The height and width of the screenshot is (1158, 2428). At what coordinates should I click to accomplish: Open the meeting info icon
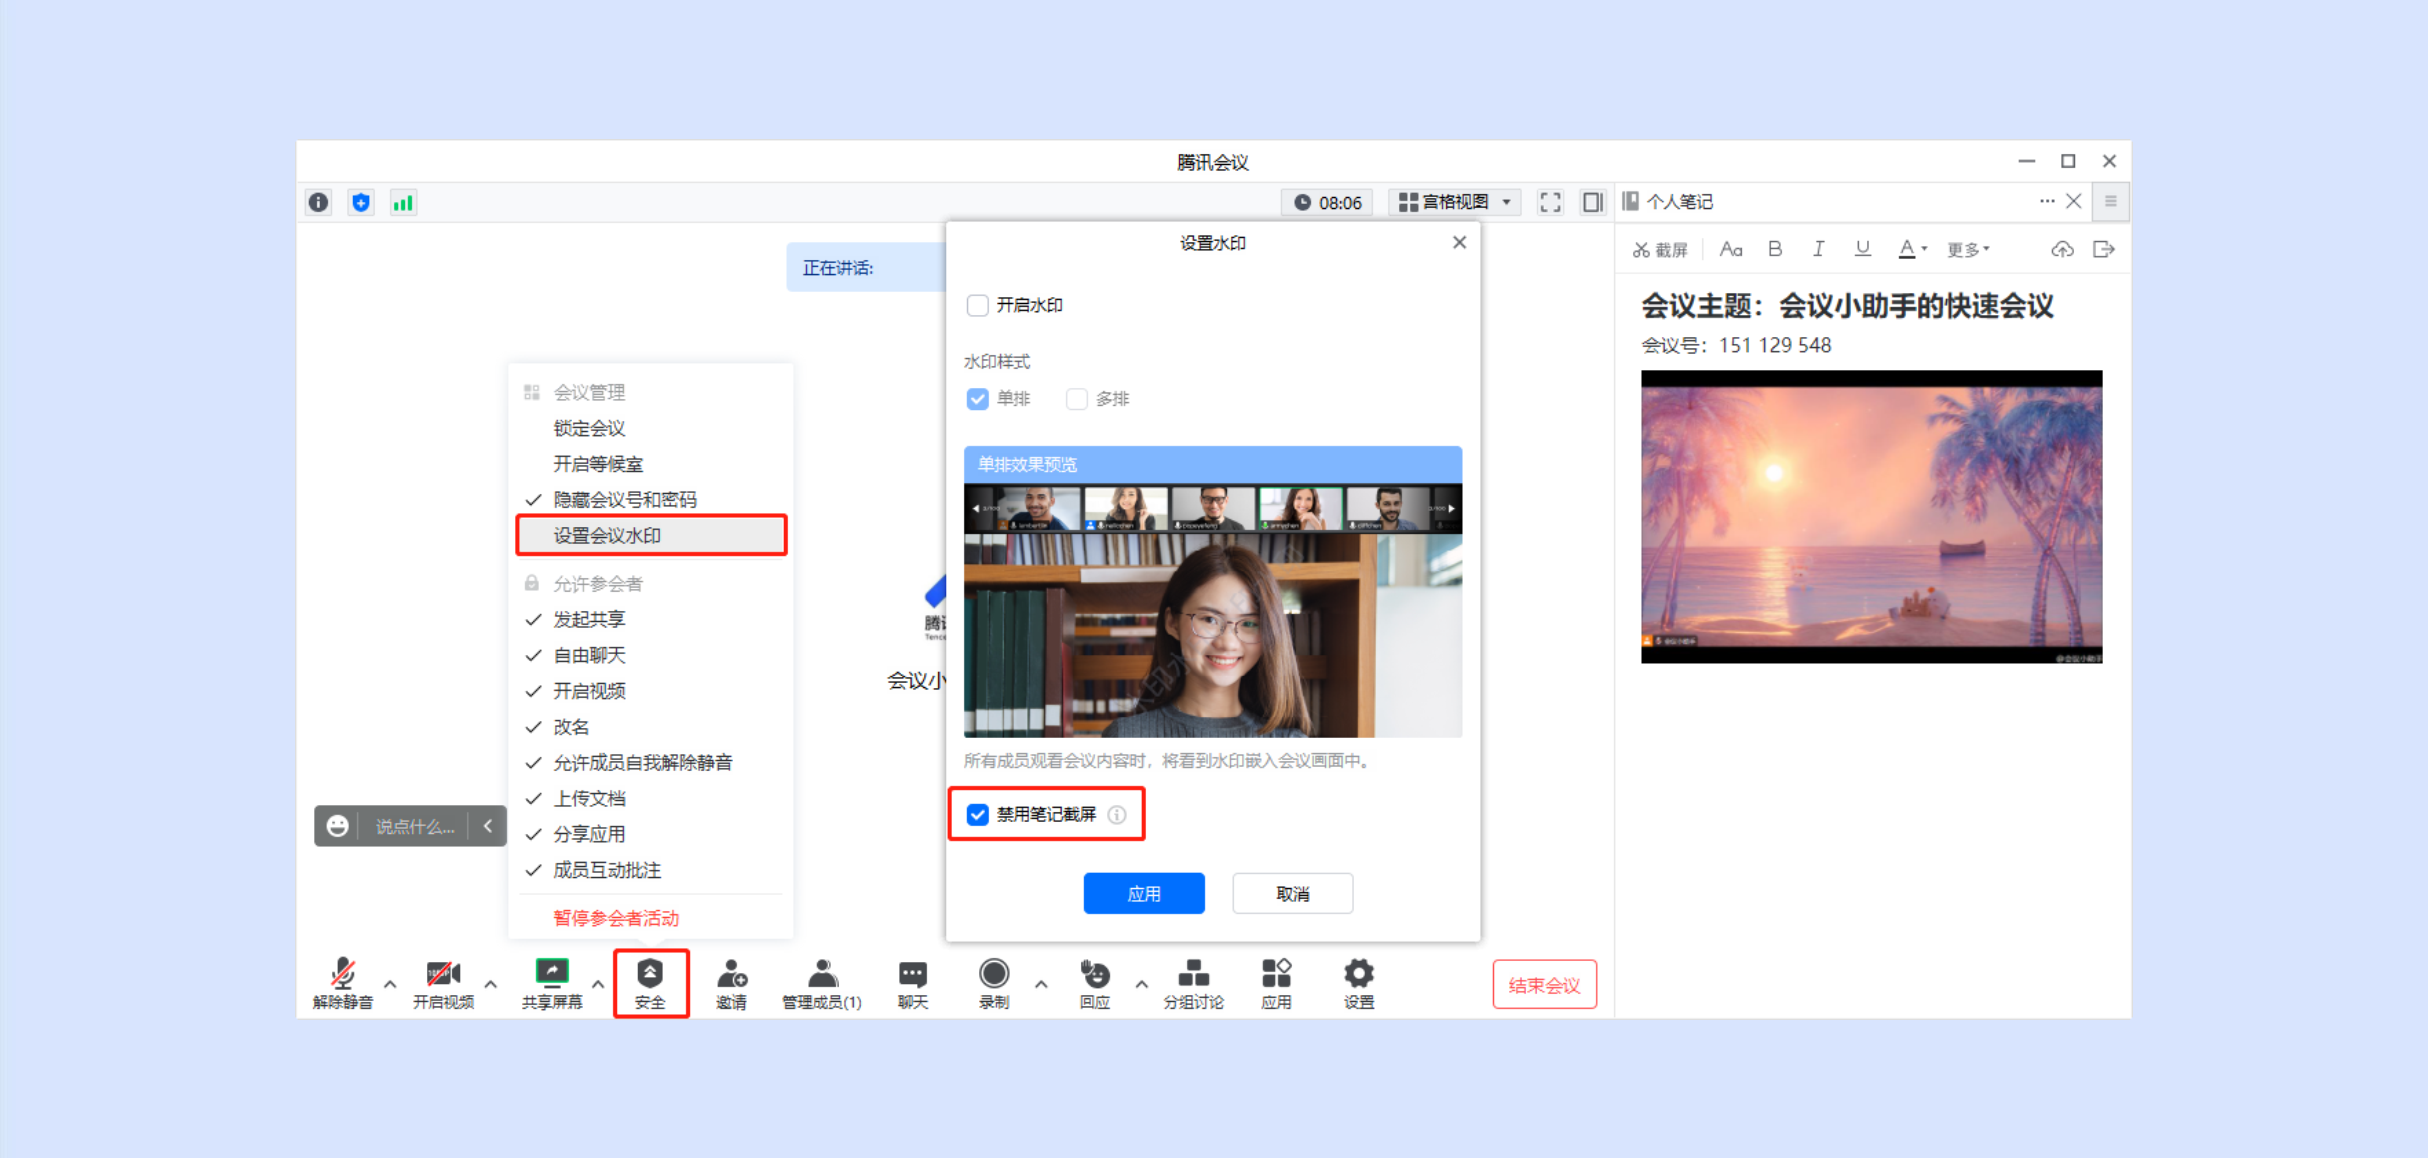click(319, 202)
